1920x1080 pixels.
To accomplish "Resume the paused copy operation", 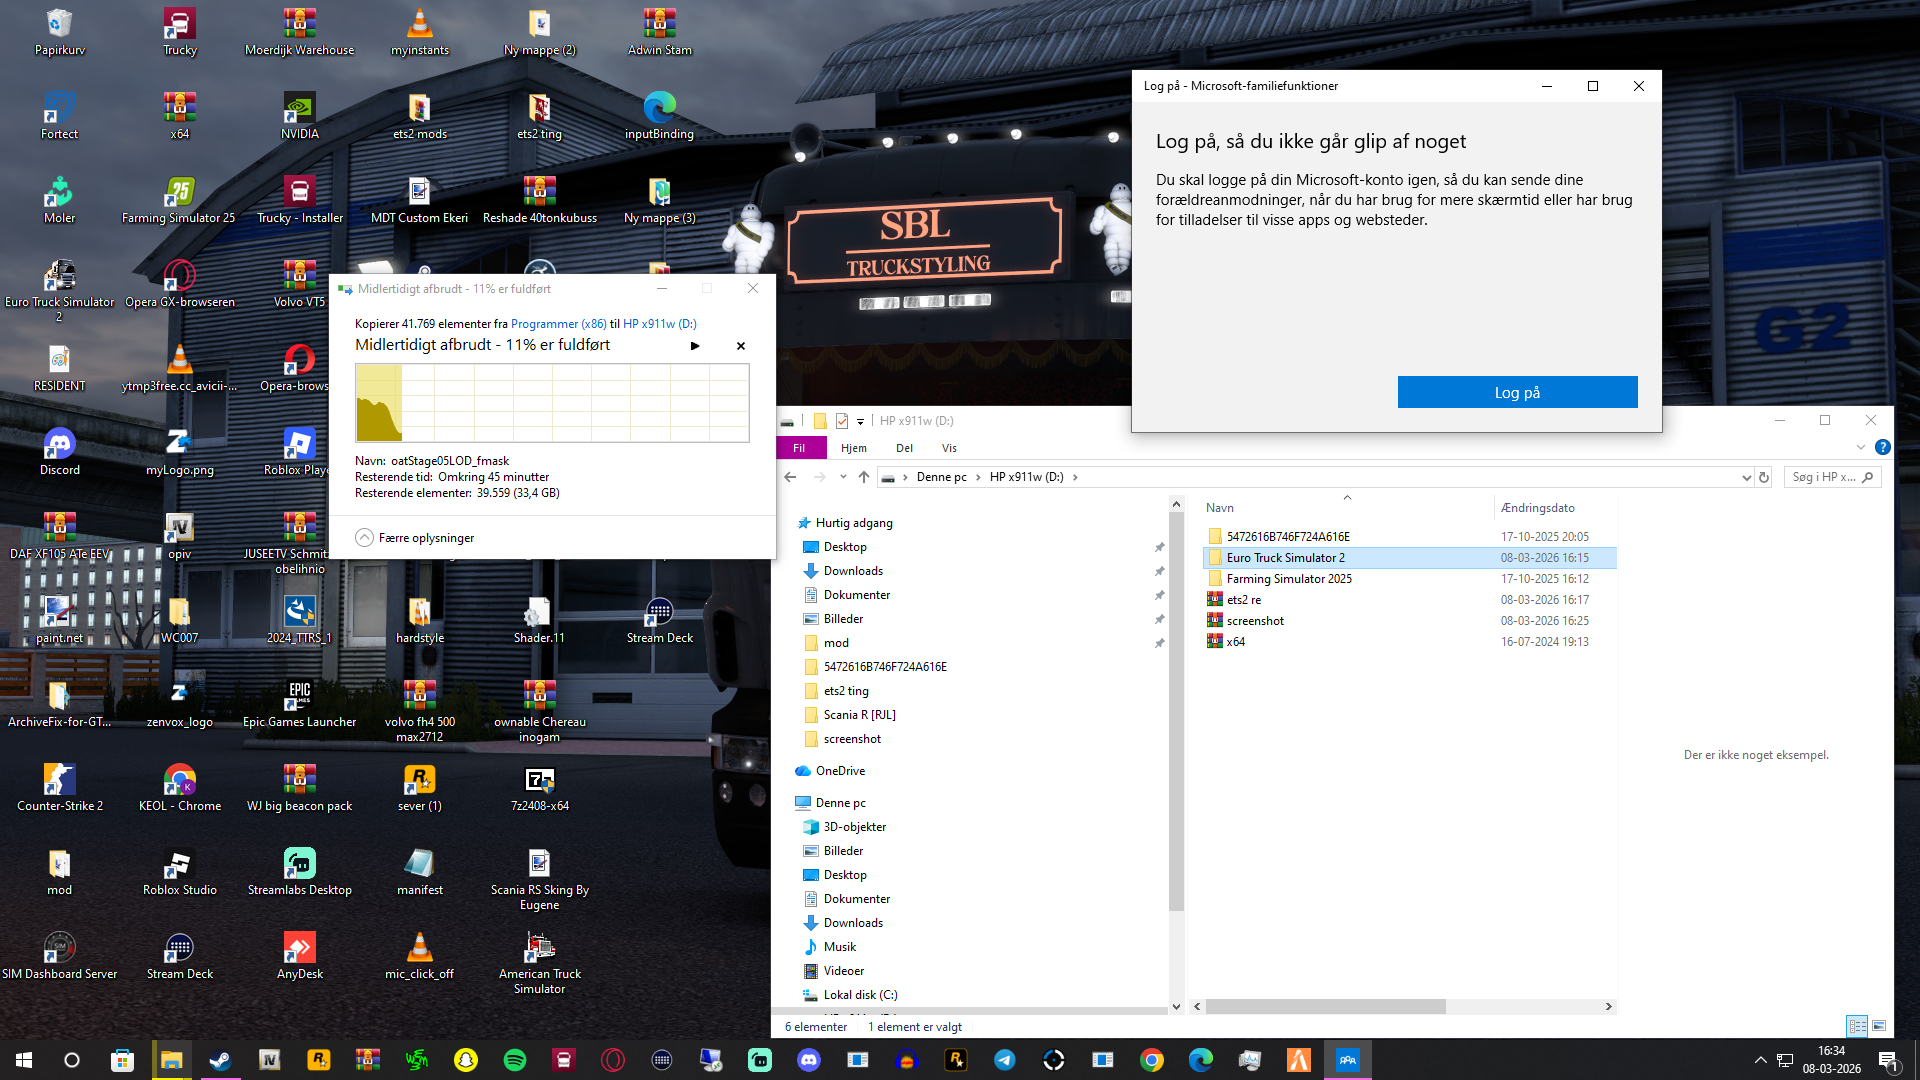I will pos(695,346).
